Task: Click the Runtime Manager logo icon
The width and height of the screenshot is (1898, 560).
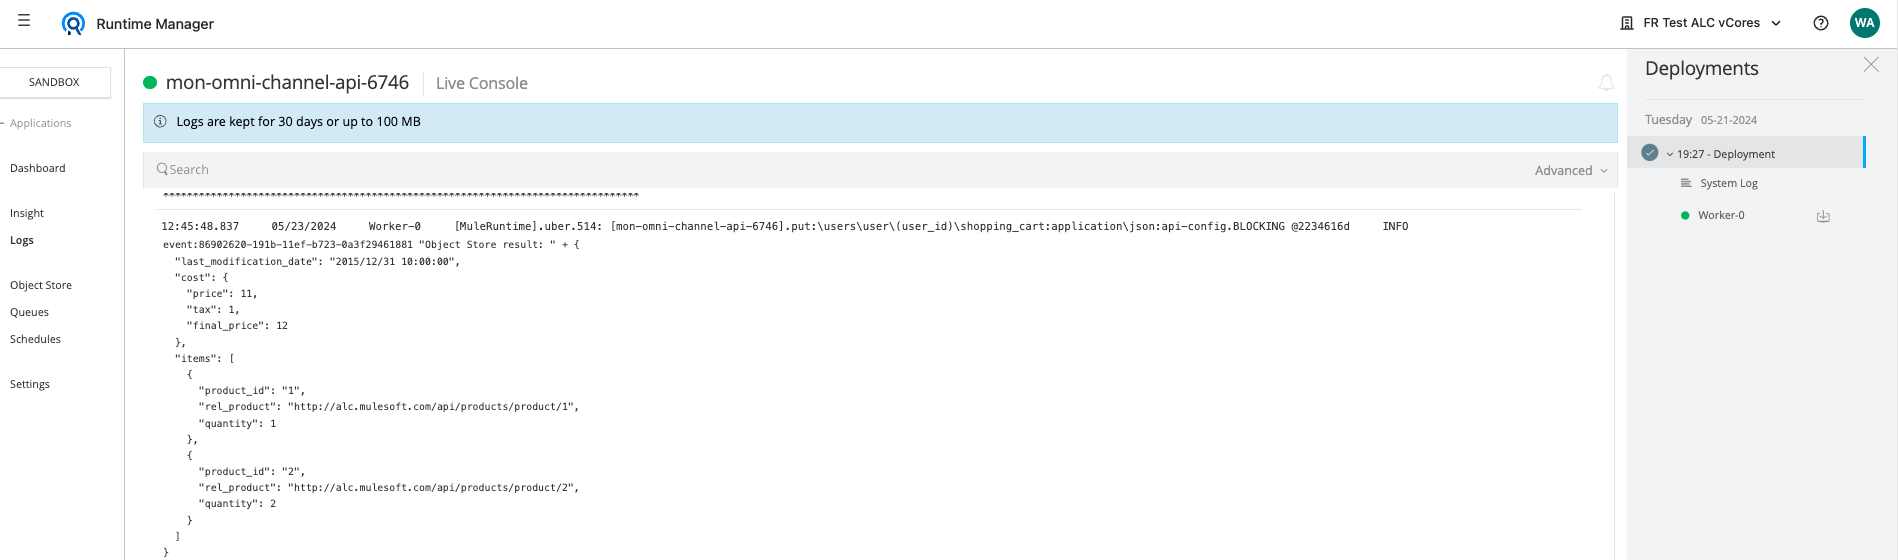Action: (73, 23)
